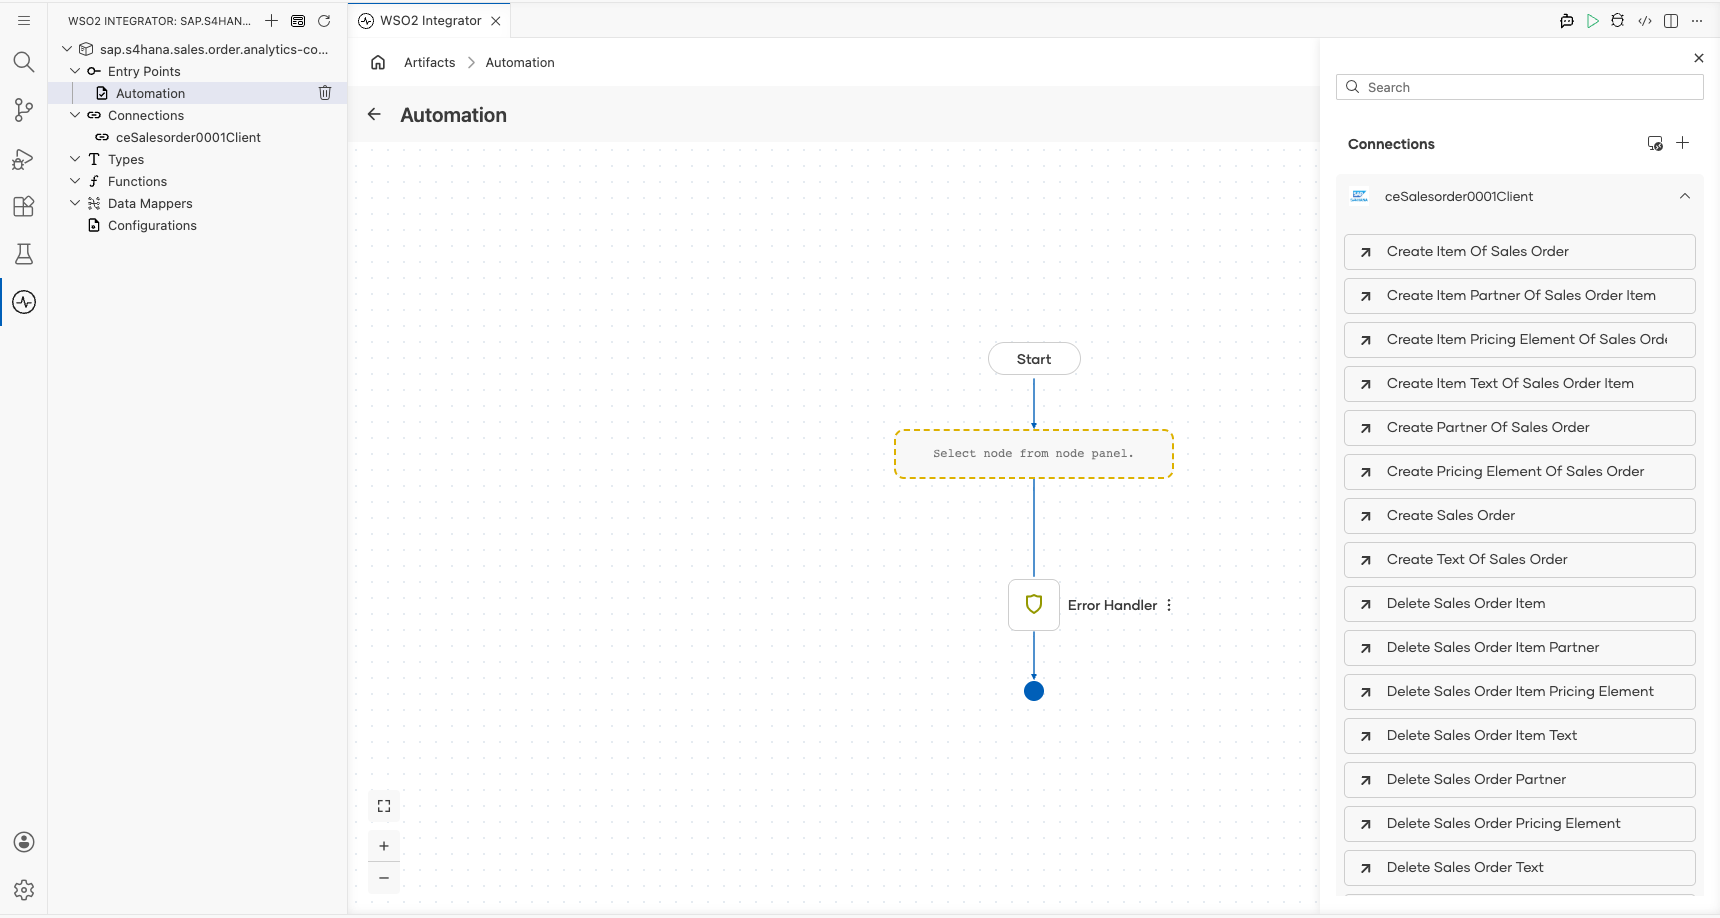
Task: Show source code view icon
Action: pyautogui.click(x=1645, y=21)
